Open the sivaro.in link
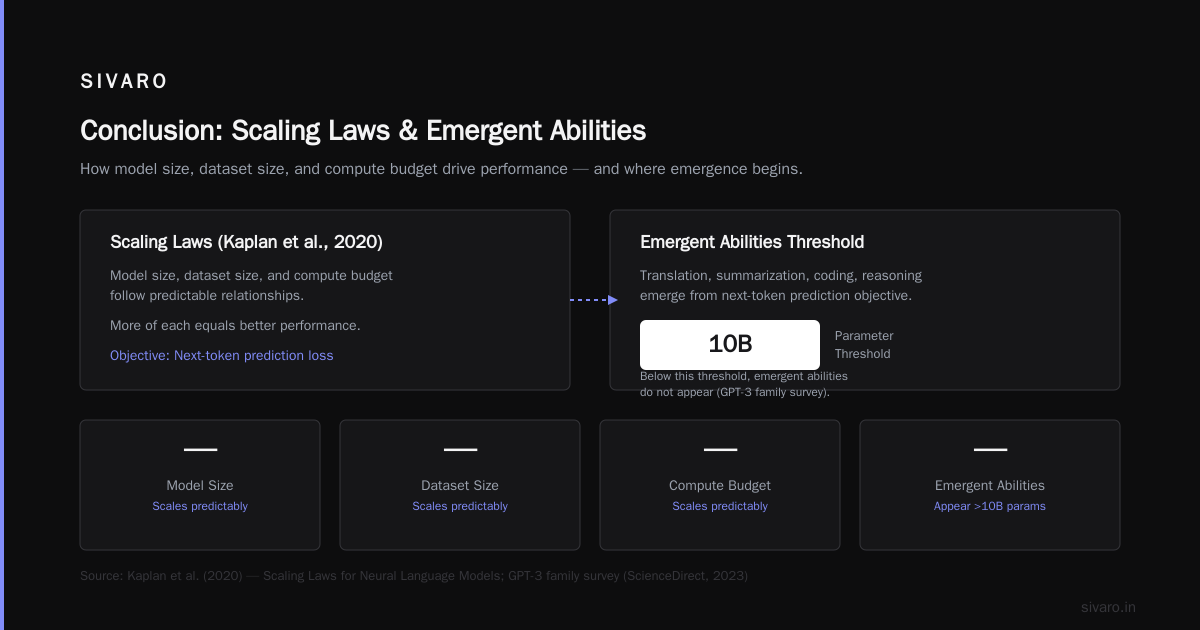Viewport: 1200px width, 630px height. tap(1108, 607)
